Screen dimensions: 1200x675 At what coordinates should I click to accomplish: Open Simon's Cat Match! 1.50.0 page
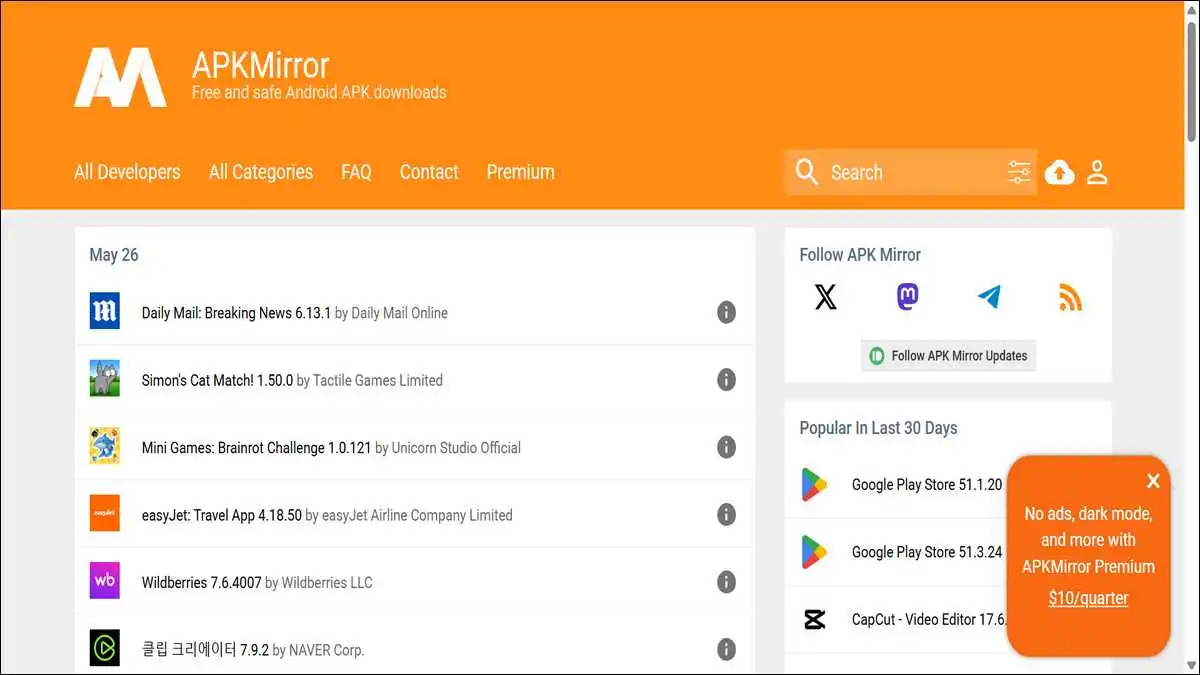(218, 380)
